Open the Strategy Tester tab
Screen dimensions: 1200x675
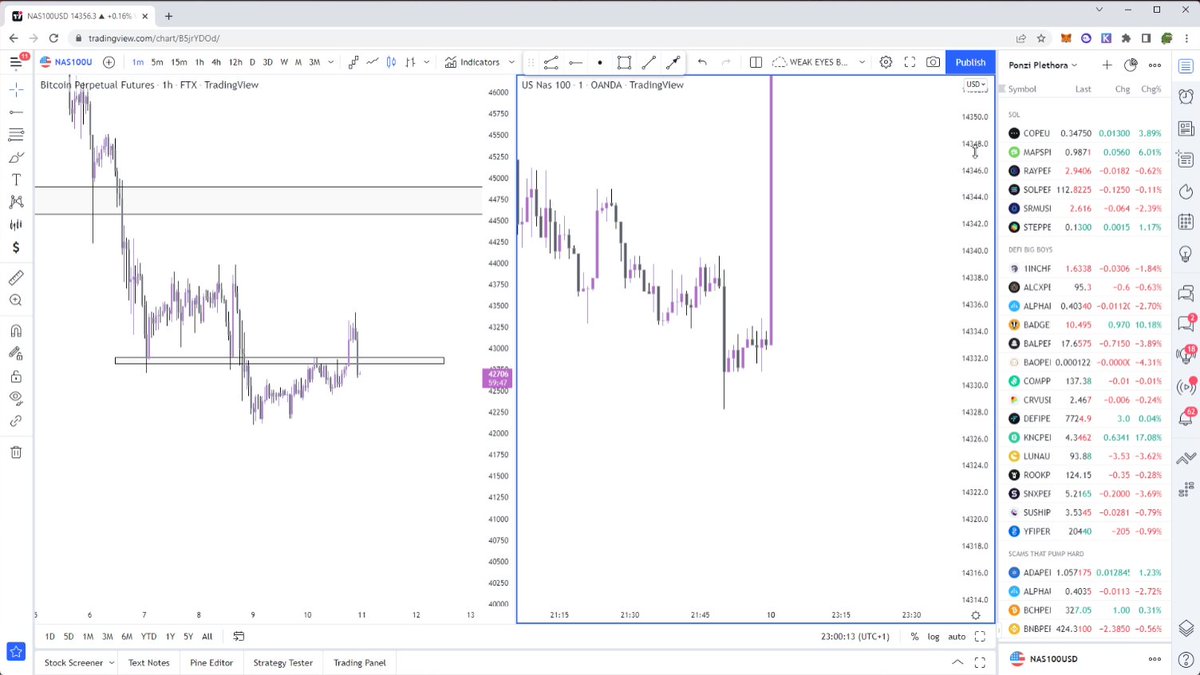[x=283, y=662]
